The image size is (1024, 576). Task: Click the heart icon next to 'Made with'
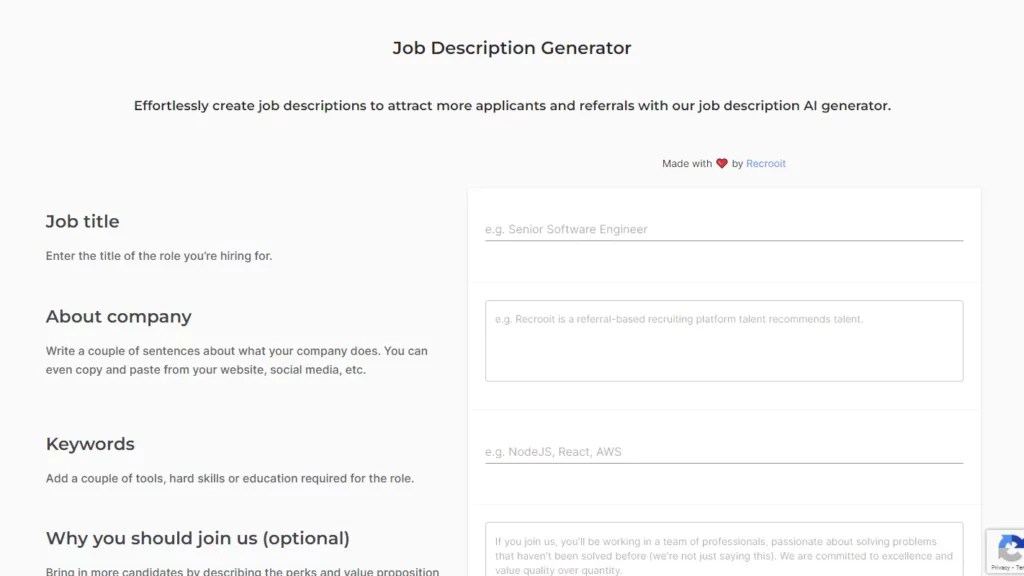coord(722,162)
